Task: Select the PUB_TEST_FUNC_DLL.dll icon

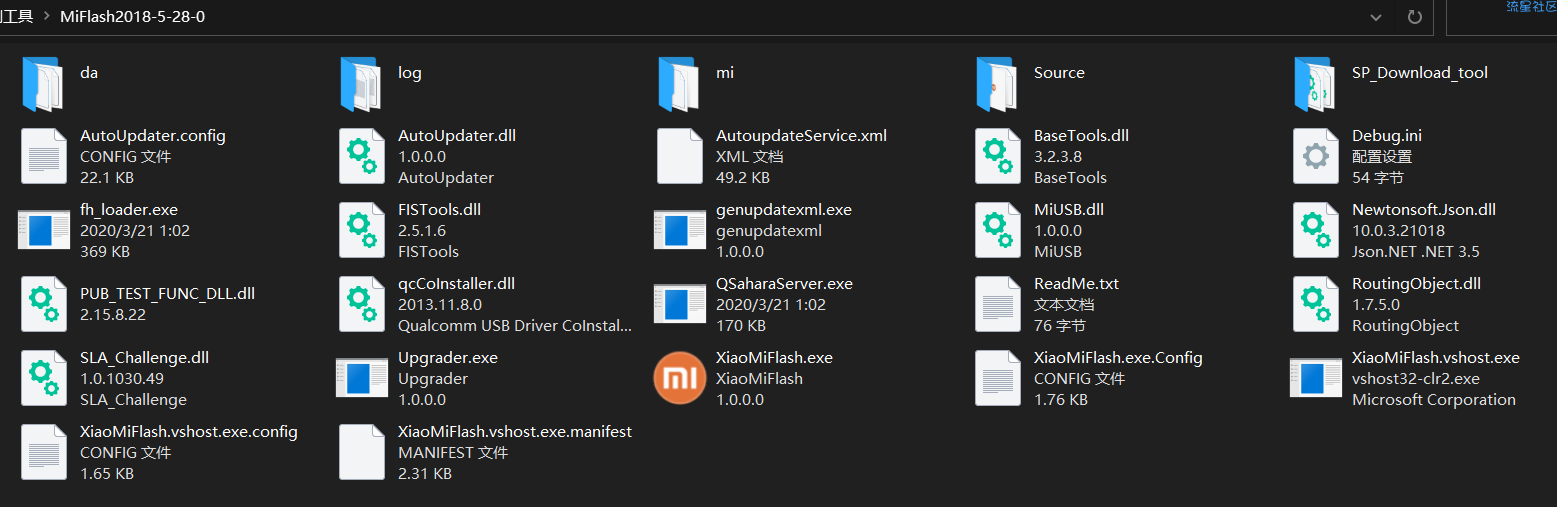Action: [x=43, y=304]
